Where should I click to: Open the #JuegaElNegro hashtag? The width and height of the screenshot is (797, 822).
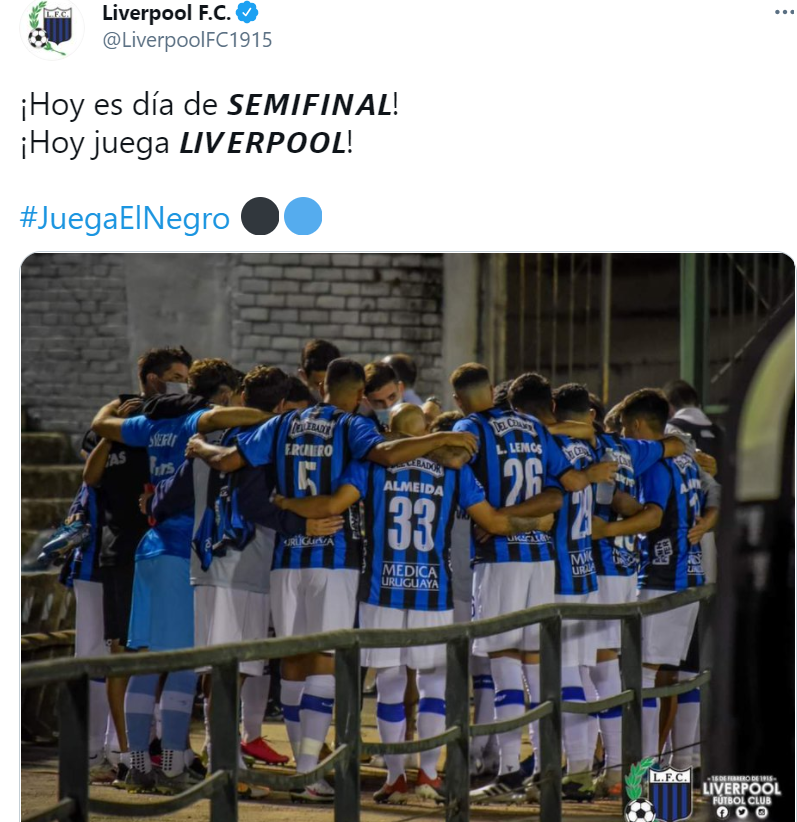(125, 218)
